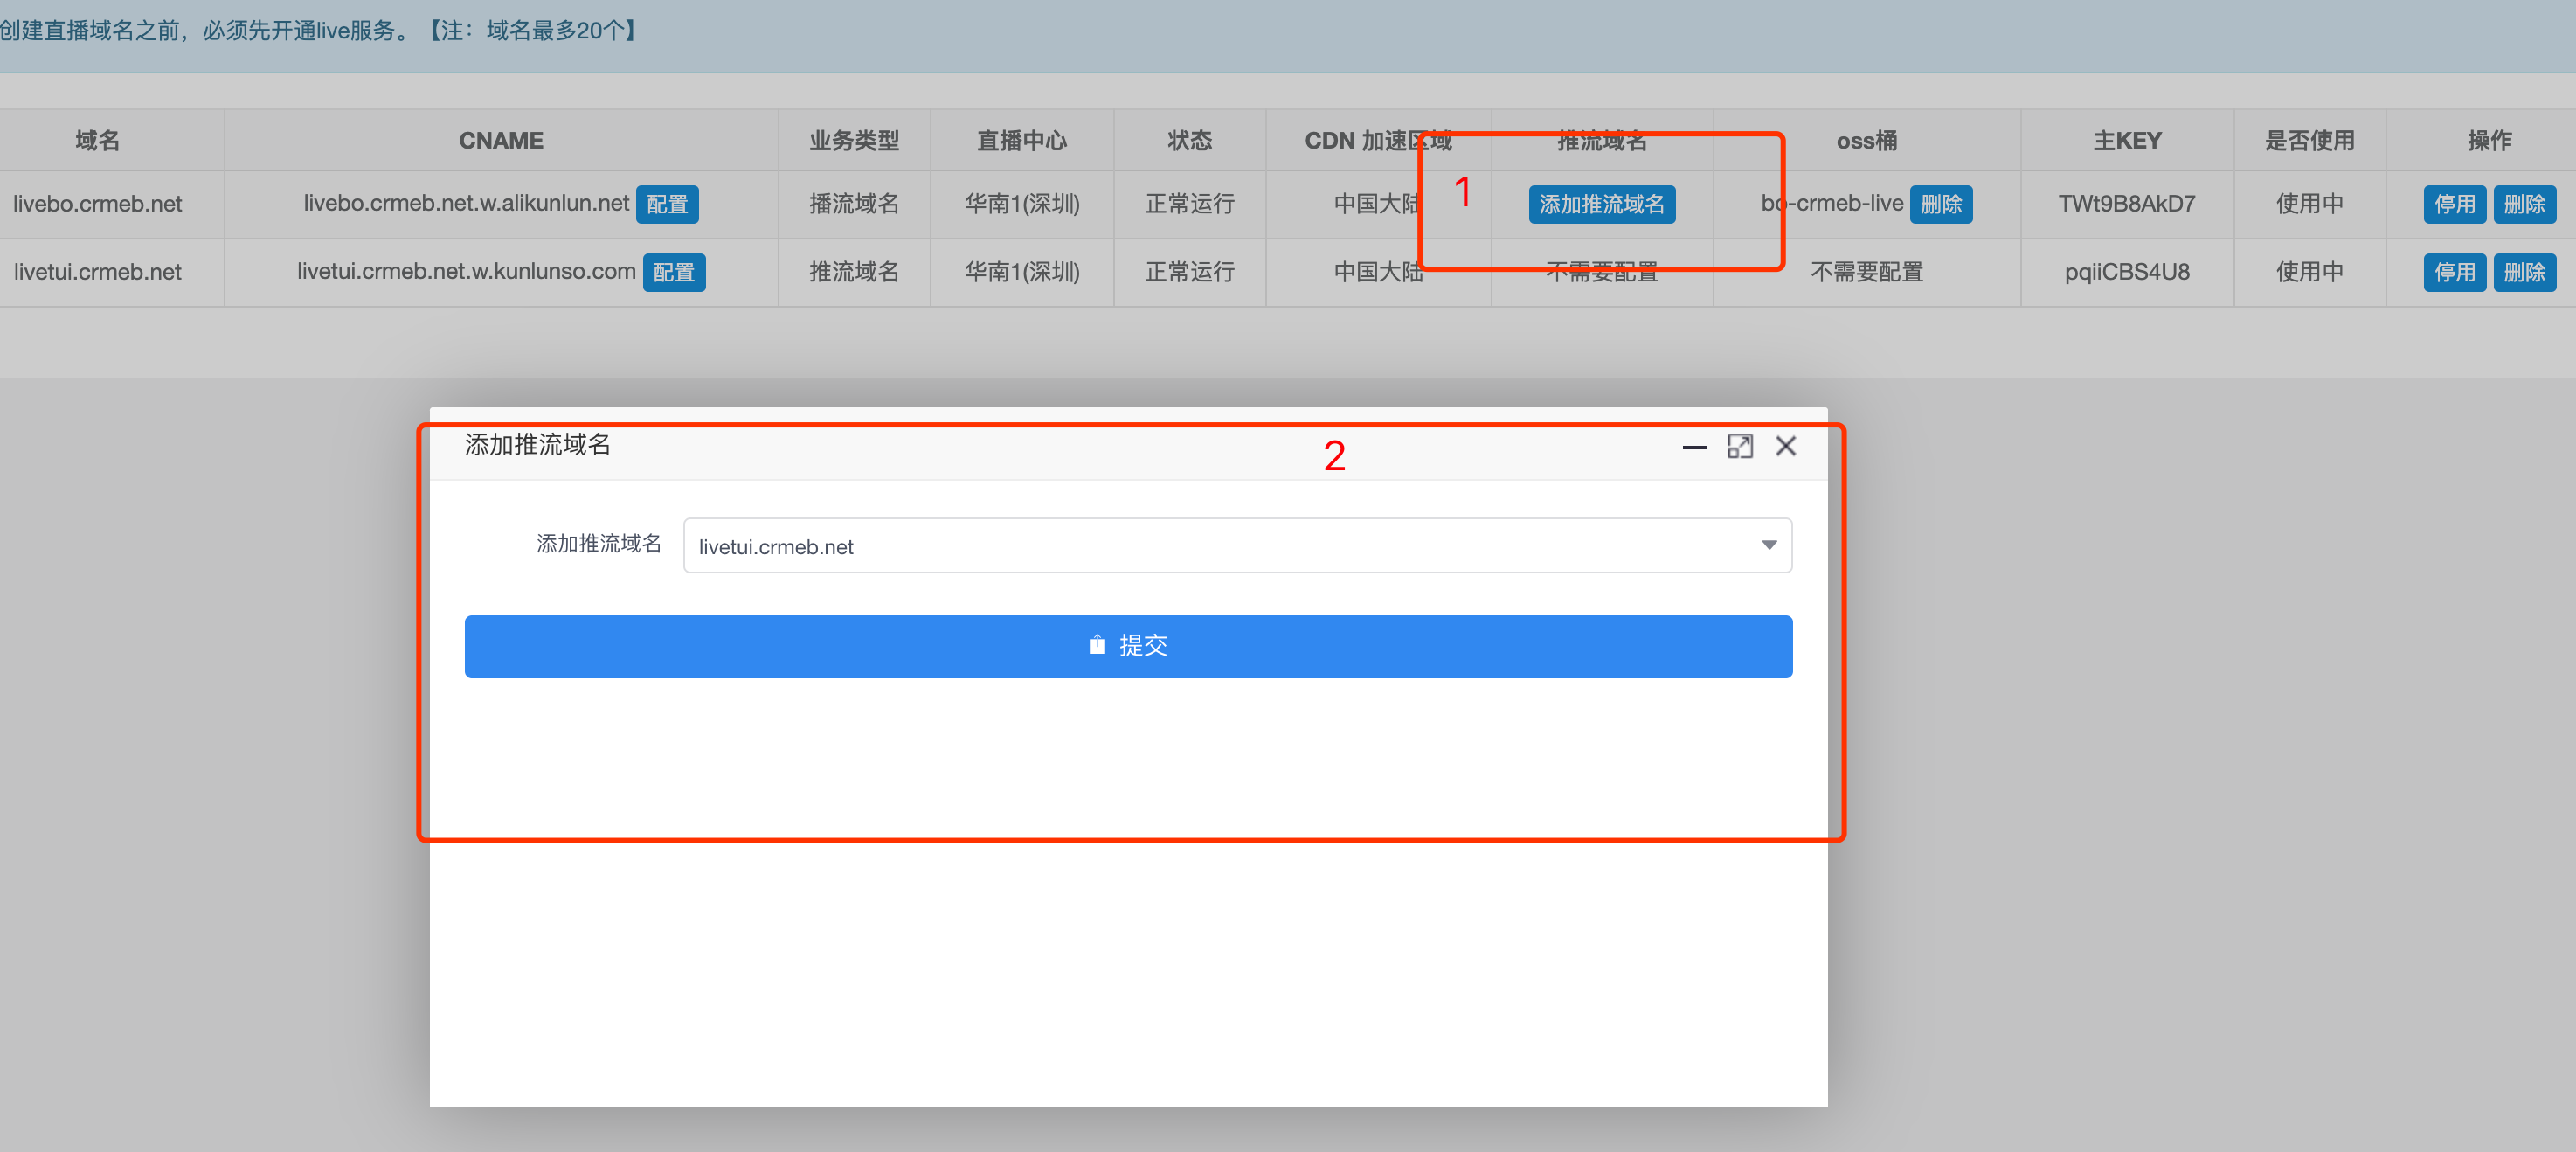Screen dimensions: 2576x1152
Task: Click the livetui.crmeb.net.w.kunlunso.com CNAME text
Action: click(466, 272)
